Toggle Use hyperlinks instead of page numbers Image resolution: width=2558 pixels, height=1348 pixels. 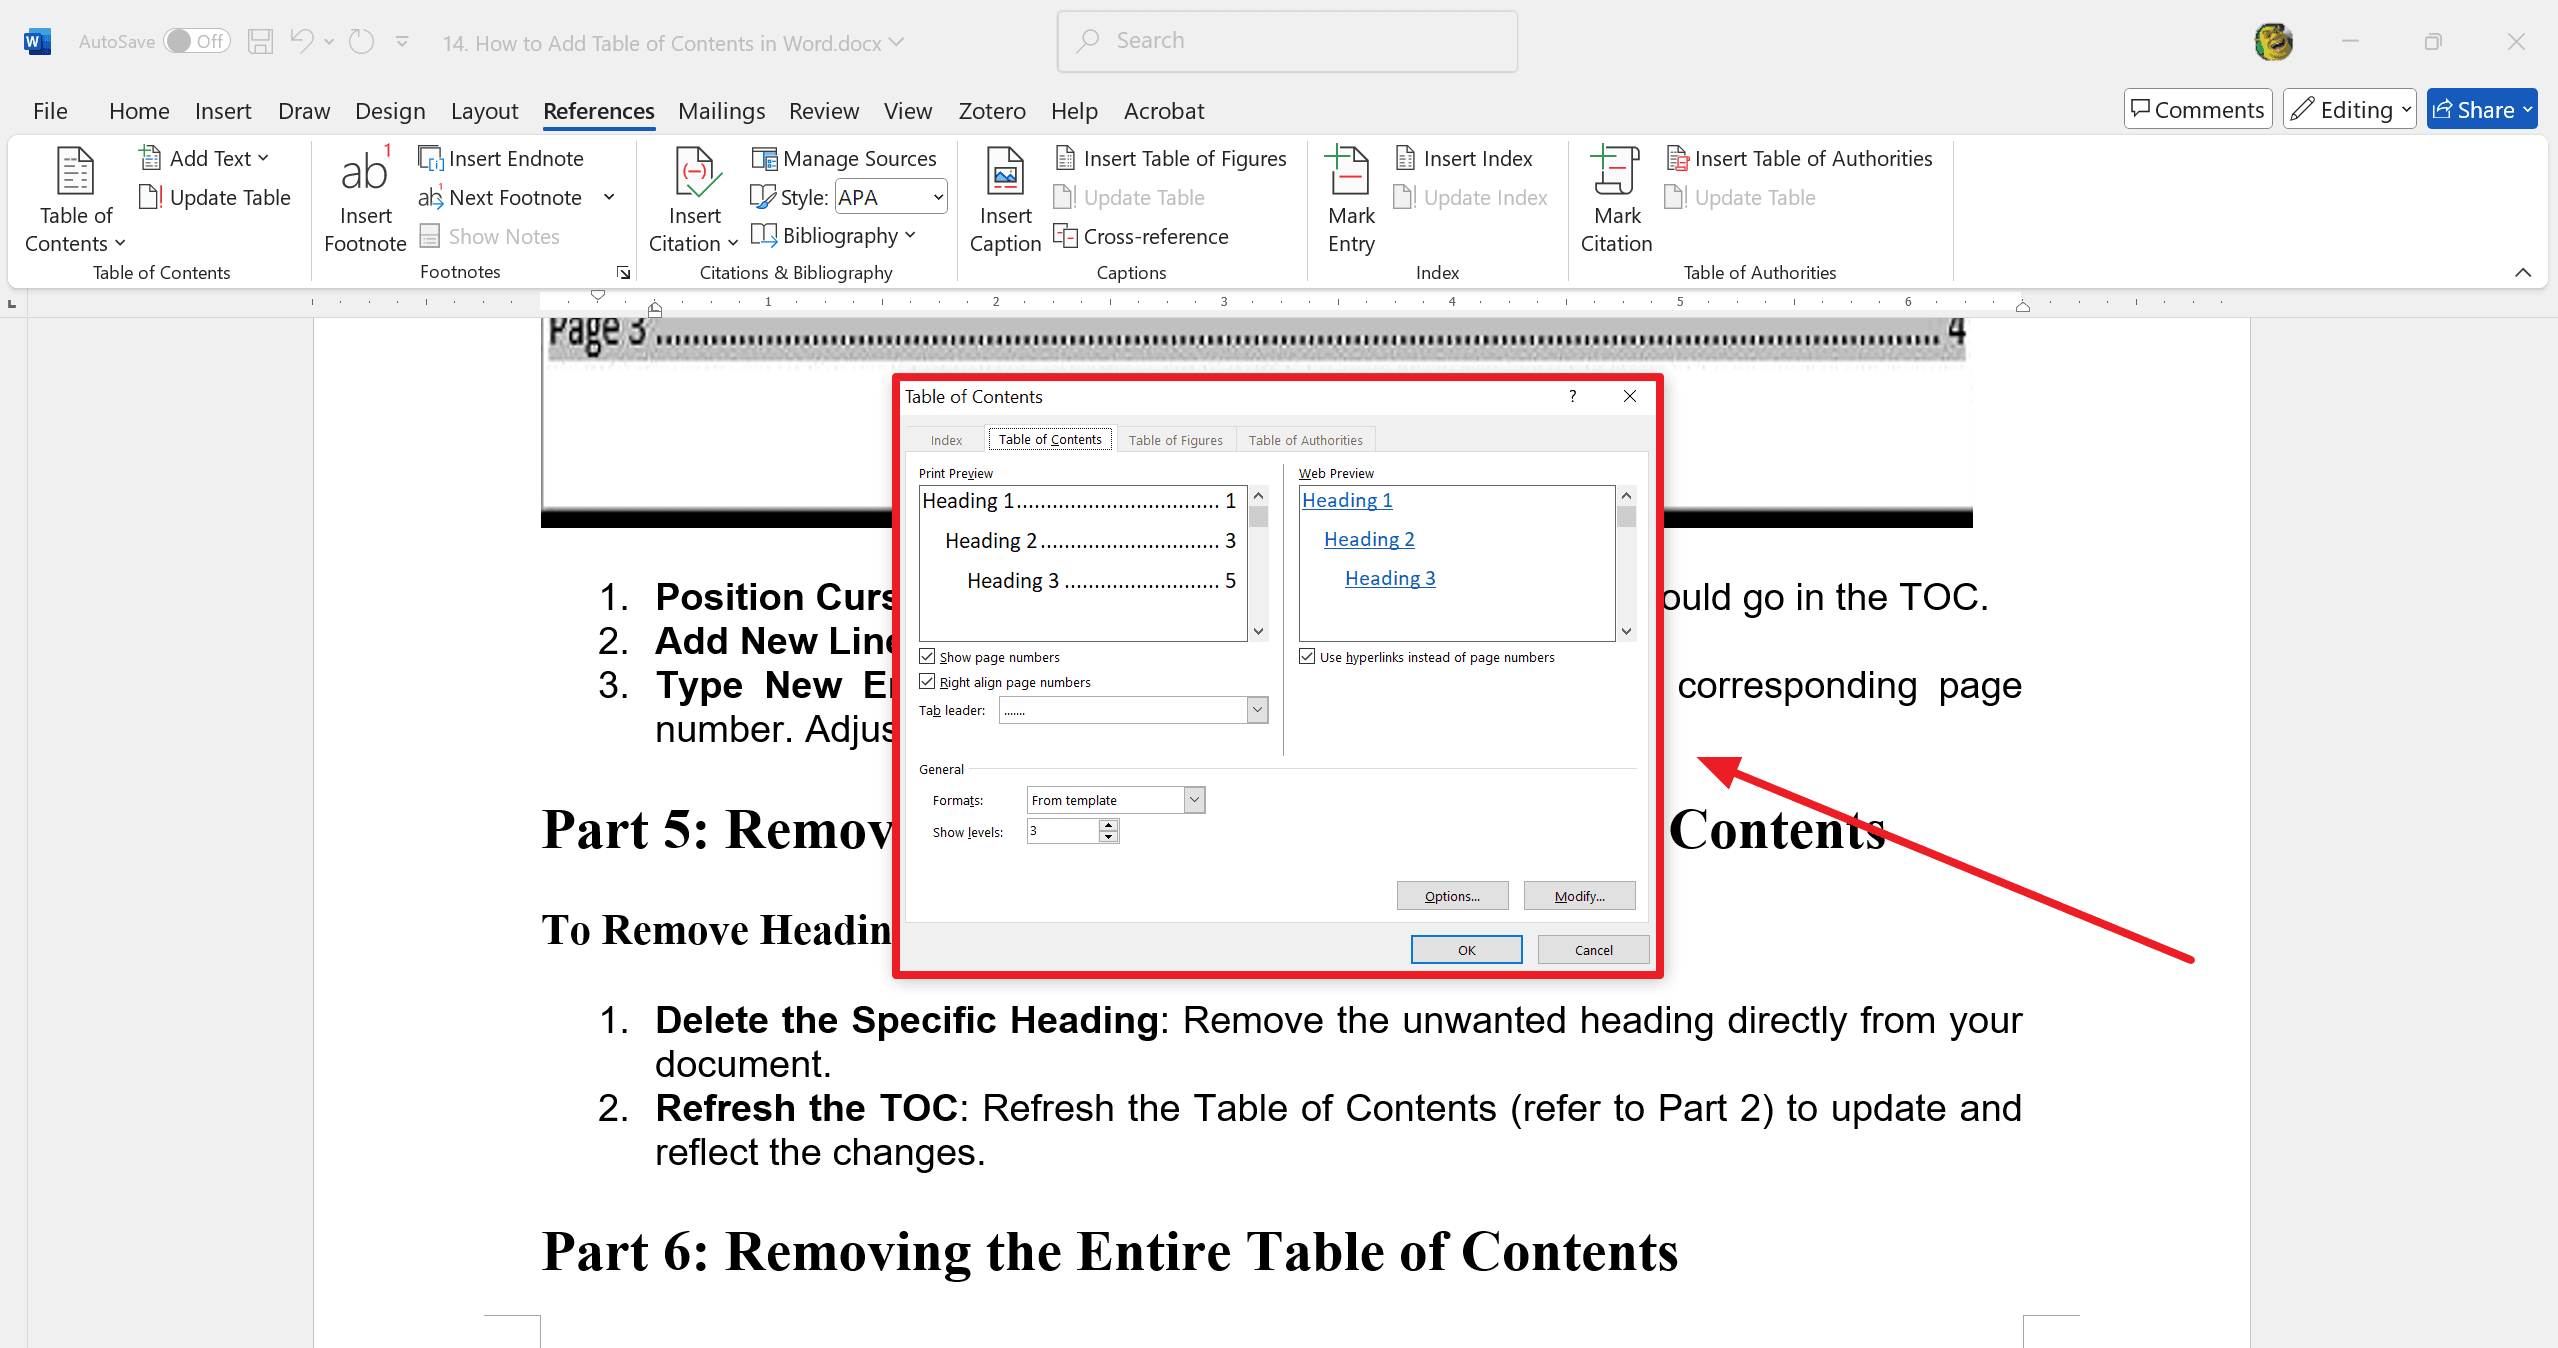coord(1304,658)
